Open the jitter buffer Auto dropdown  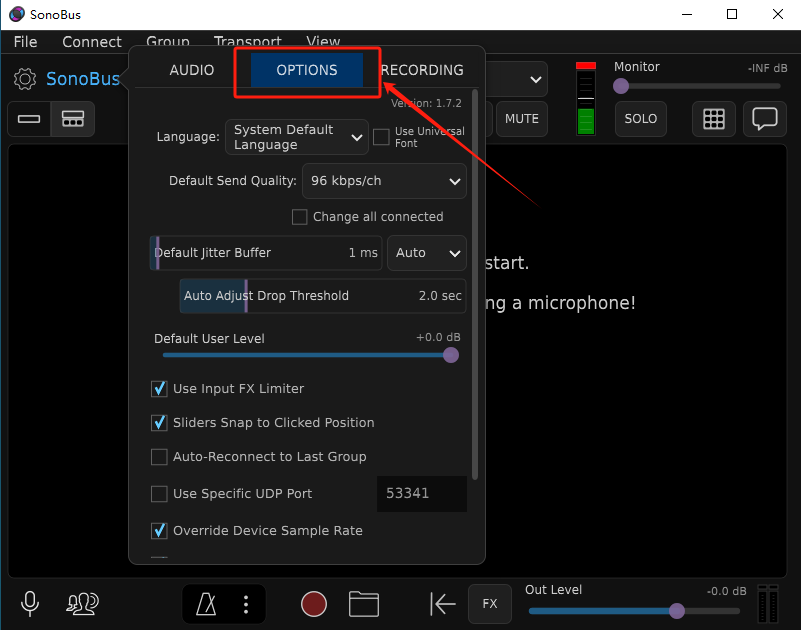426,253
